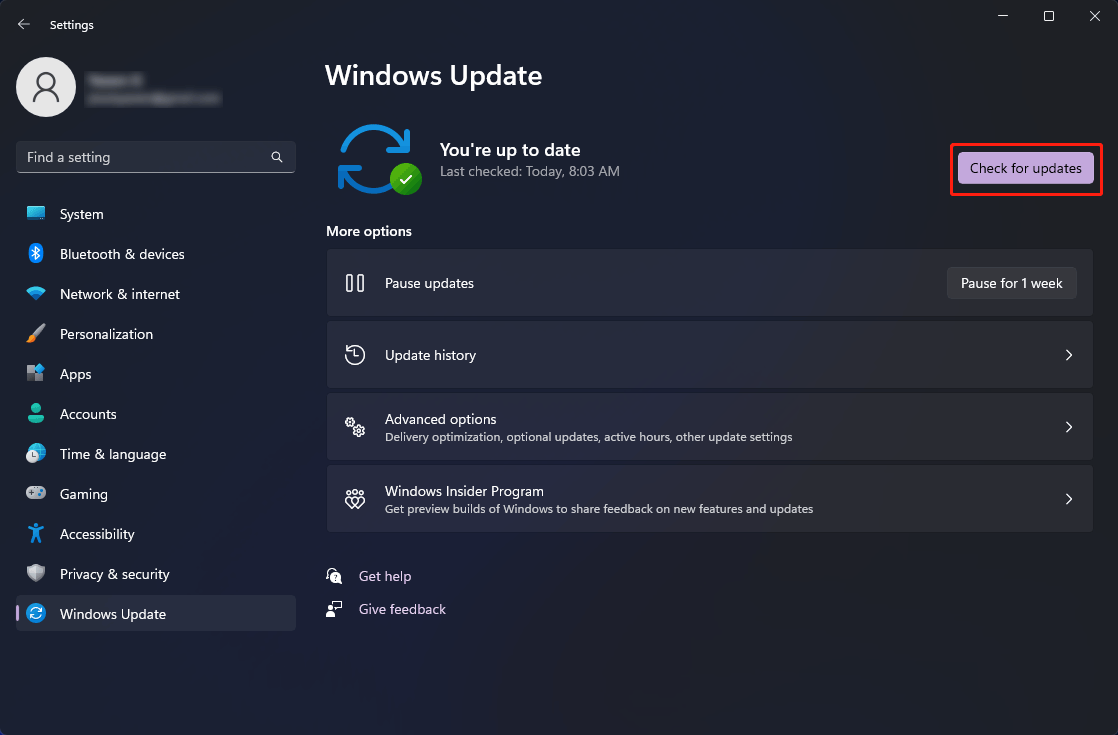Click Check for updates button
1118x735 pixels.
point(1025,168)
